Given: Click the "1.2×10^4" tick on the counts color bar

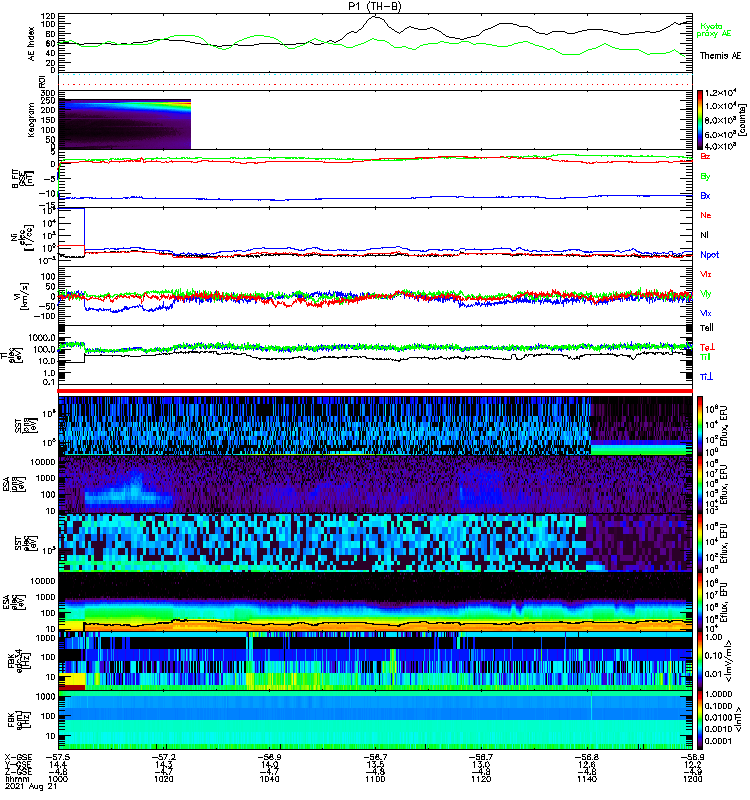Looking at the screenshot, I should [x=720, y=93].
